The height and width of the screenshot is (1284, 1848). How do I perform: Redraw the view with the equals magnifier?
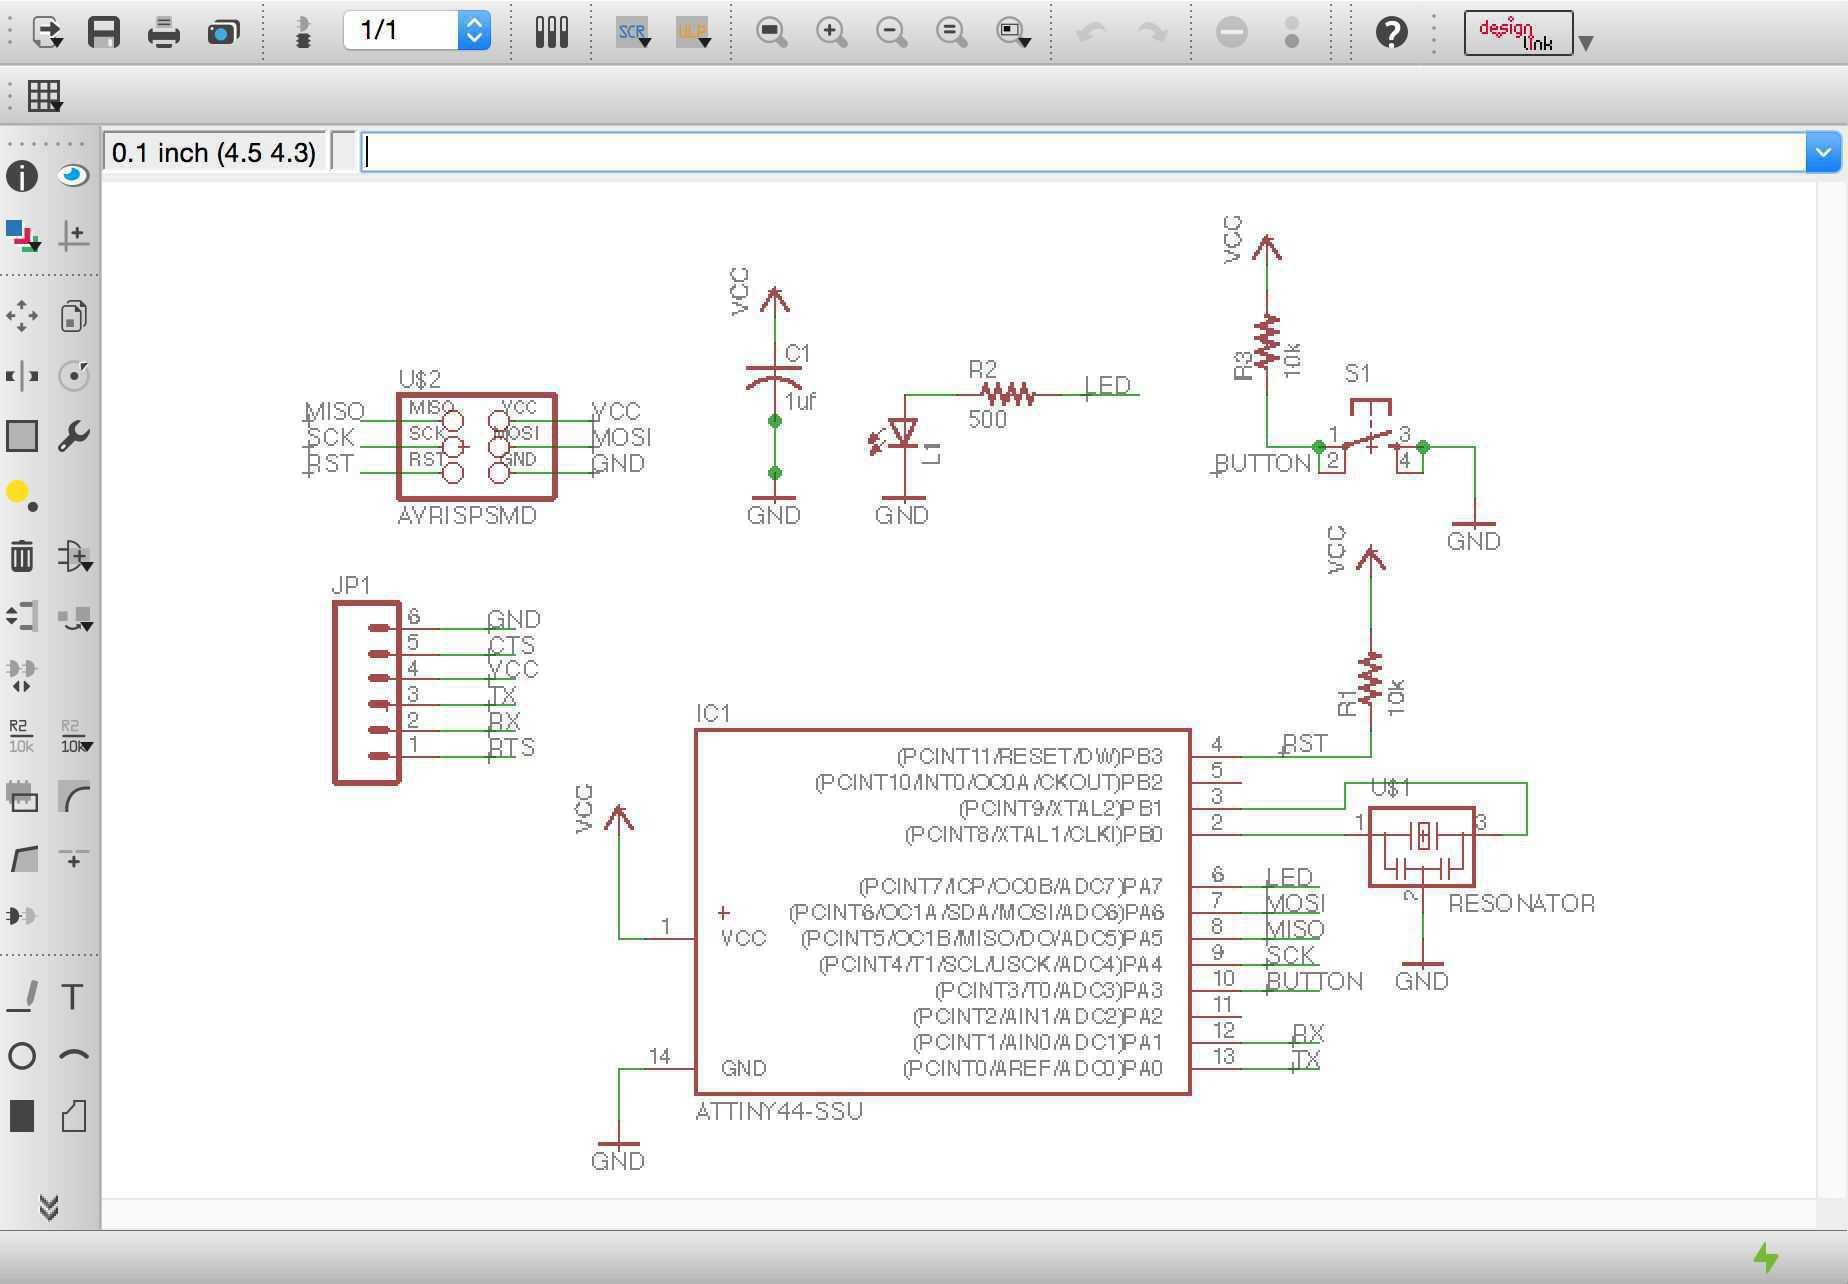(951, 32)
